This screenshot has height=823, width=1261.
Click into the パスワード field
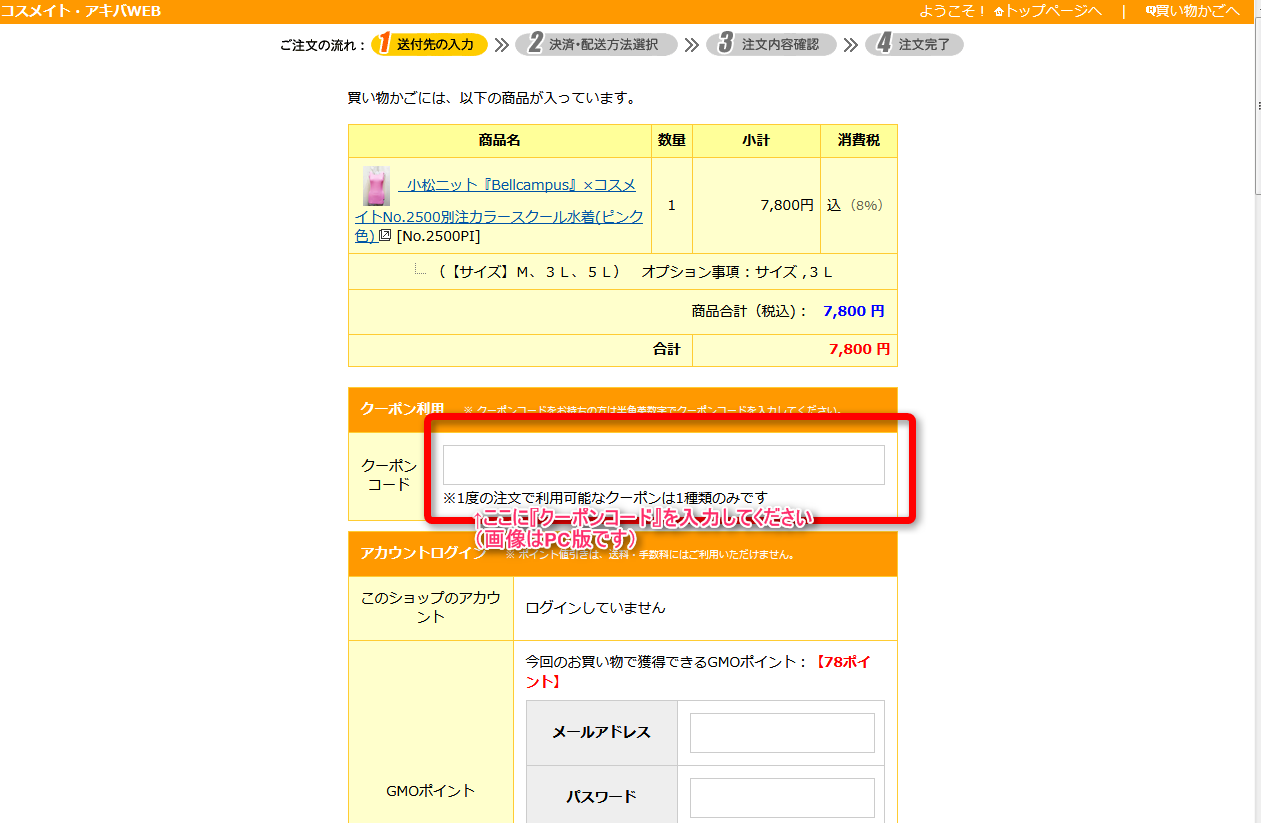(x=781, y=798)
